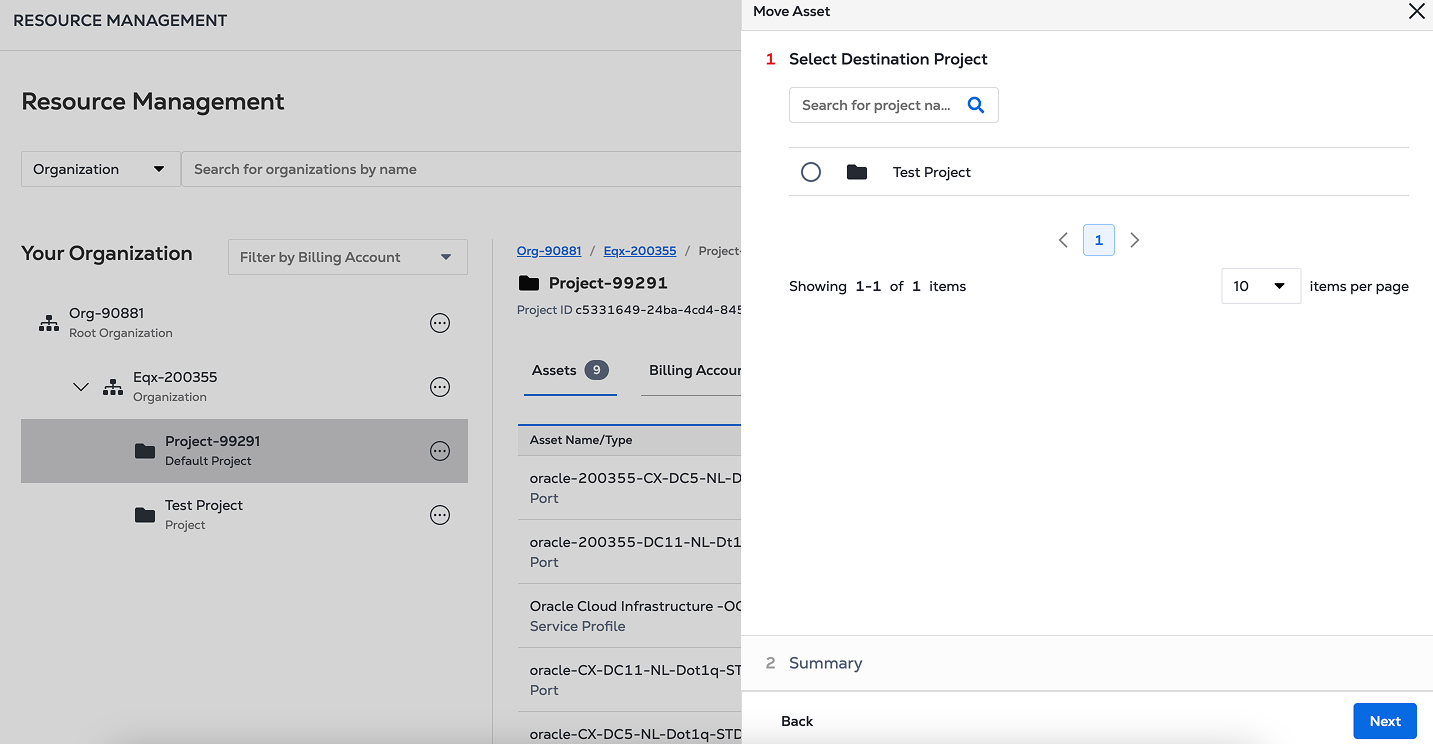Open the Filter by Billing Account dropdown
1433x744 pixels.
coord(347,257)
